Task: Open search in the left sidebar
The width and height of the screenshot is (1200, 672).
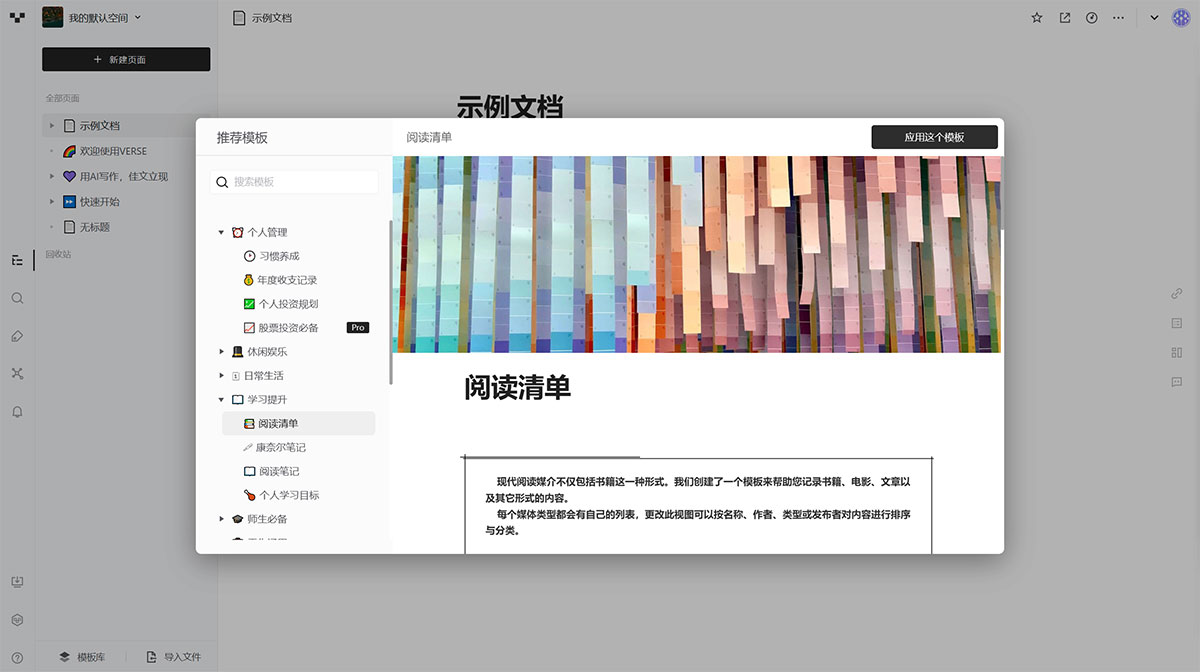Action: pos(15,298)
